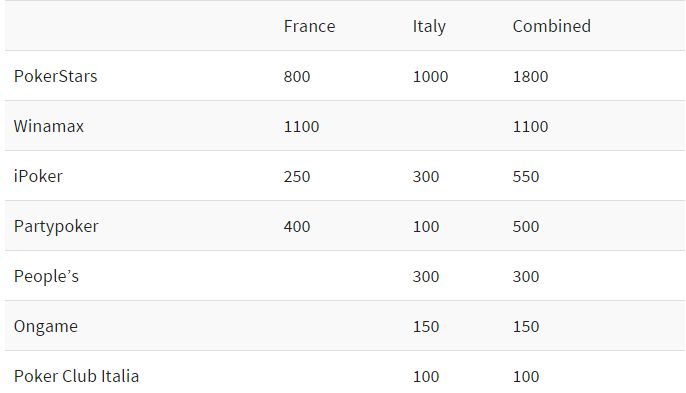
Task: Select the Ongame row label
Action: (46, 327)
